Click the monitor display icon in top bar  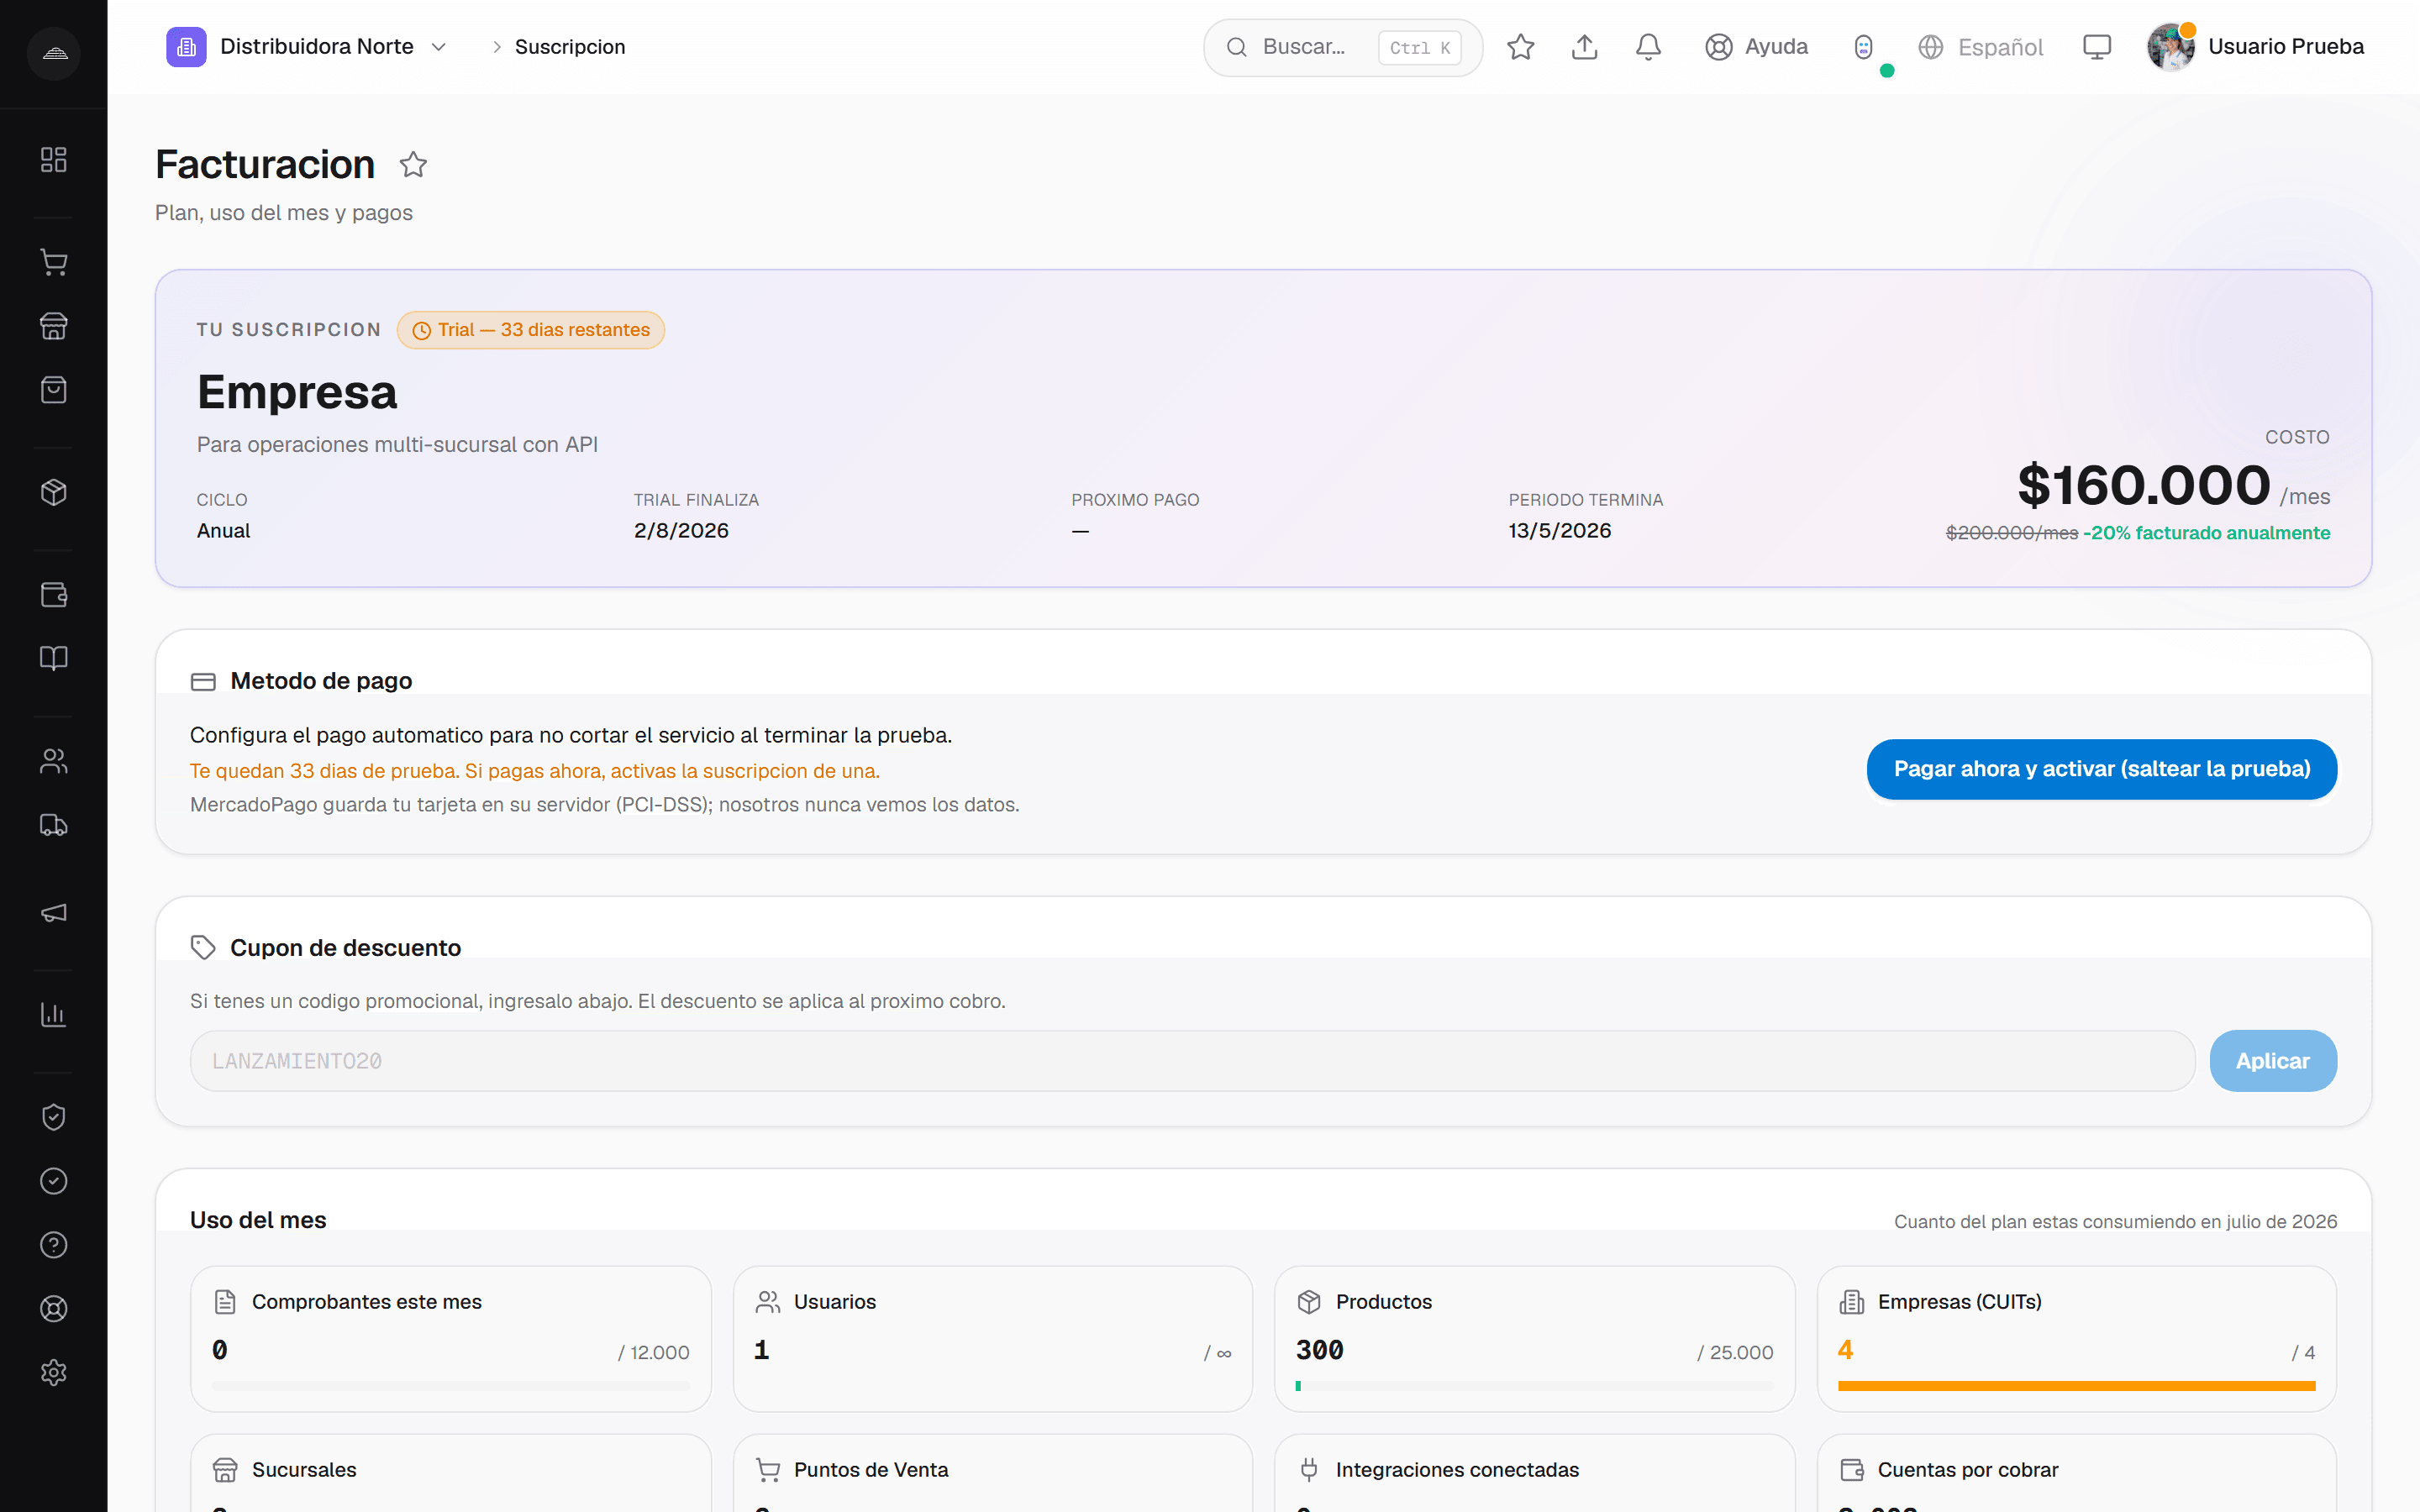click(2097, 47)
